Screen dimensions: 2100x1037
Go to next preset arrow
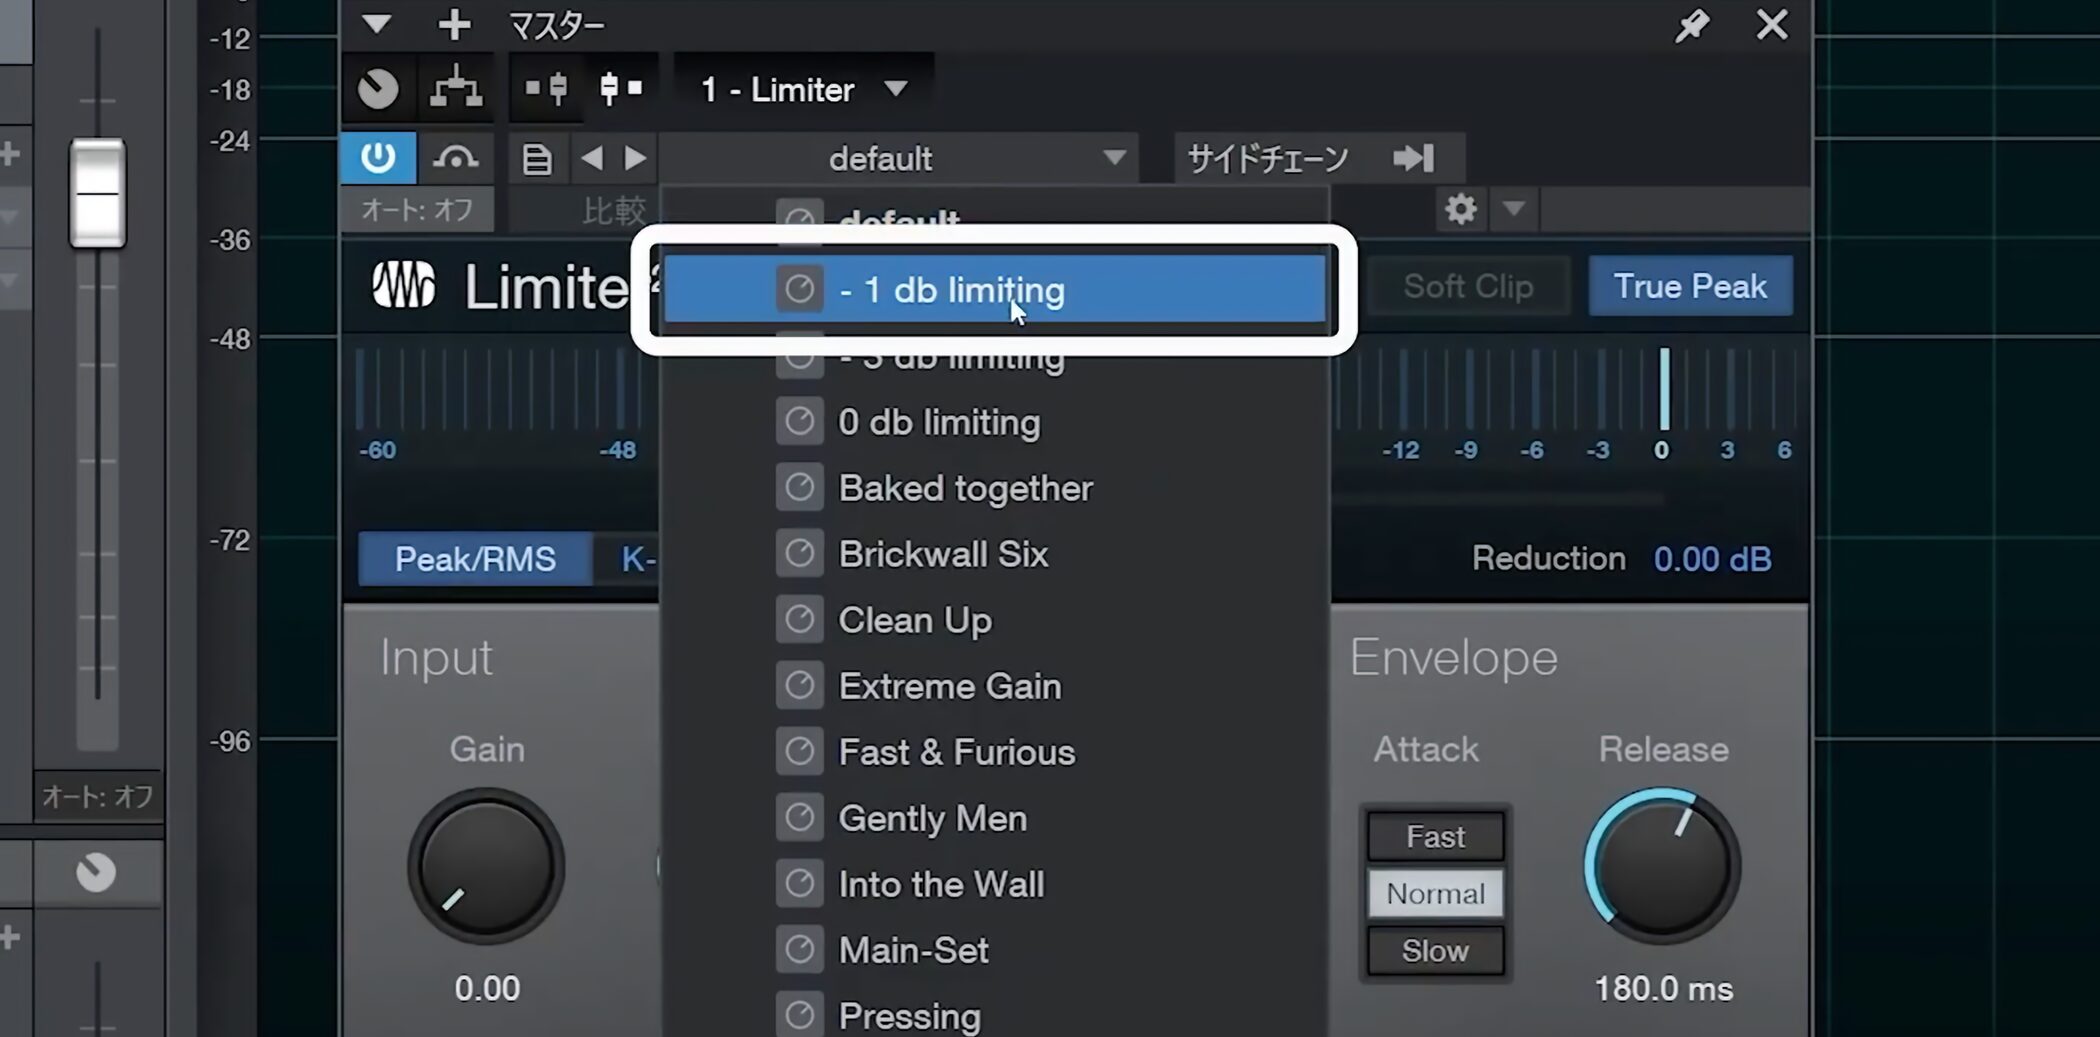coord(635,158)
